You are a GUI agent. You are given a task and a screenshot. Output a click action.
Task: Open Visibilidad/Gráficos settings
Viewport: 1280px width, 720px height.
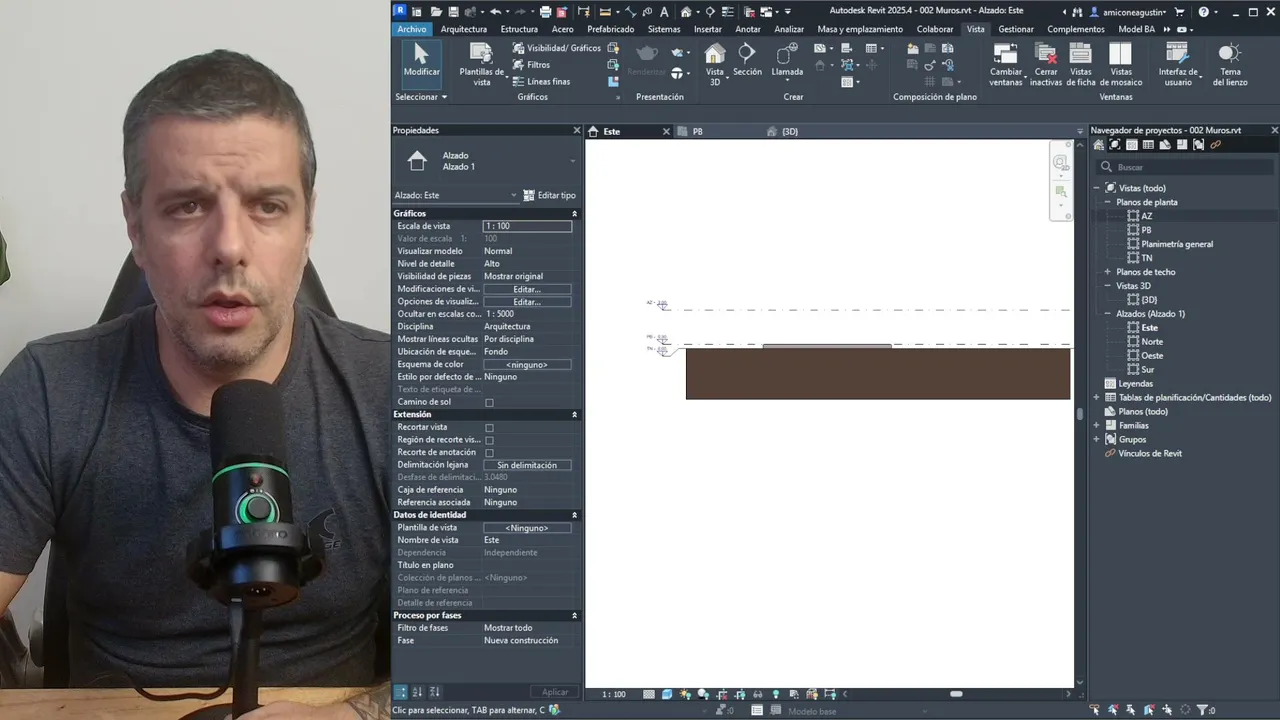[x=556, y=48]
